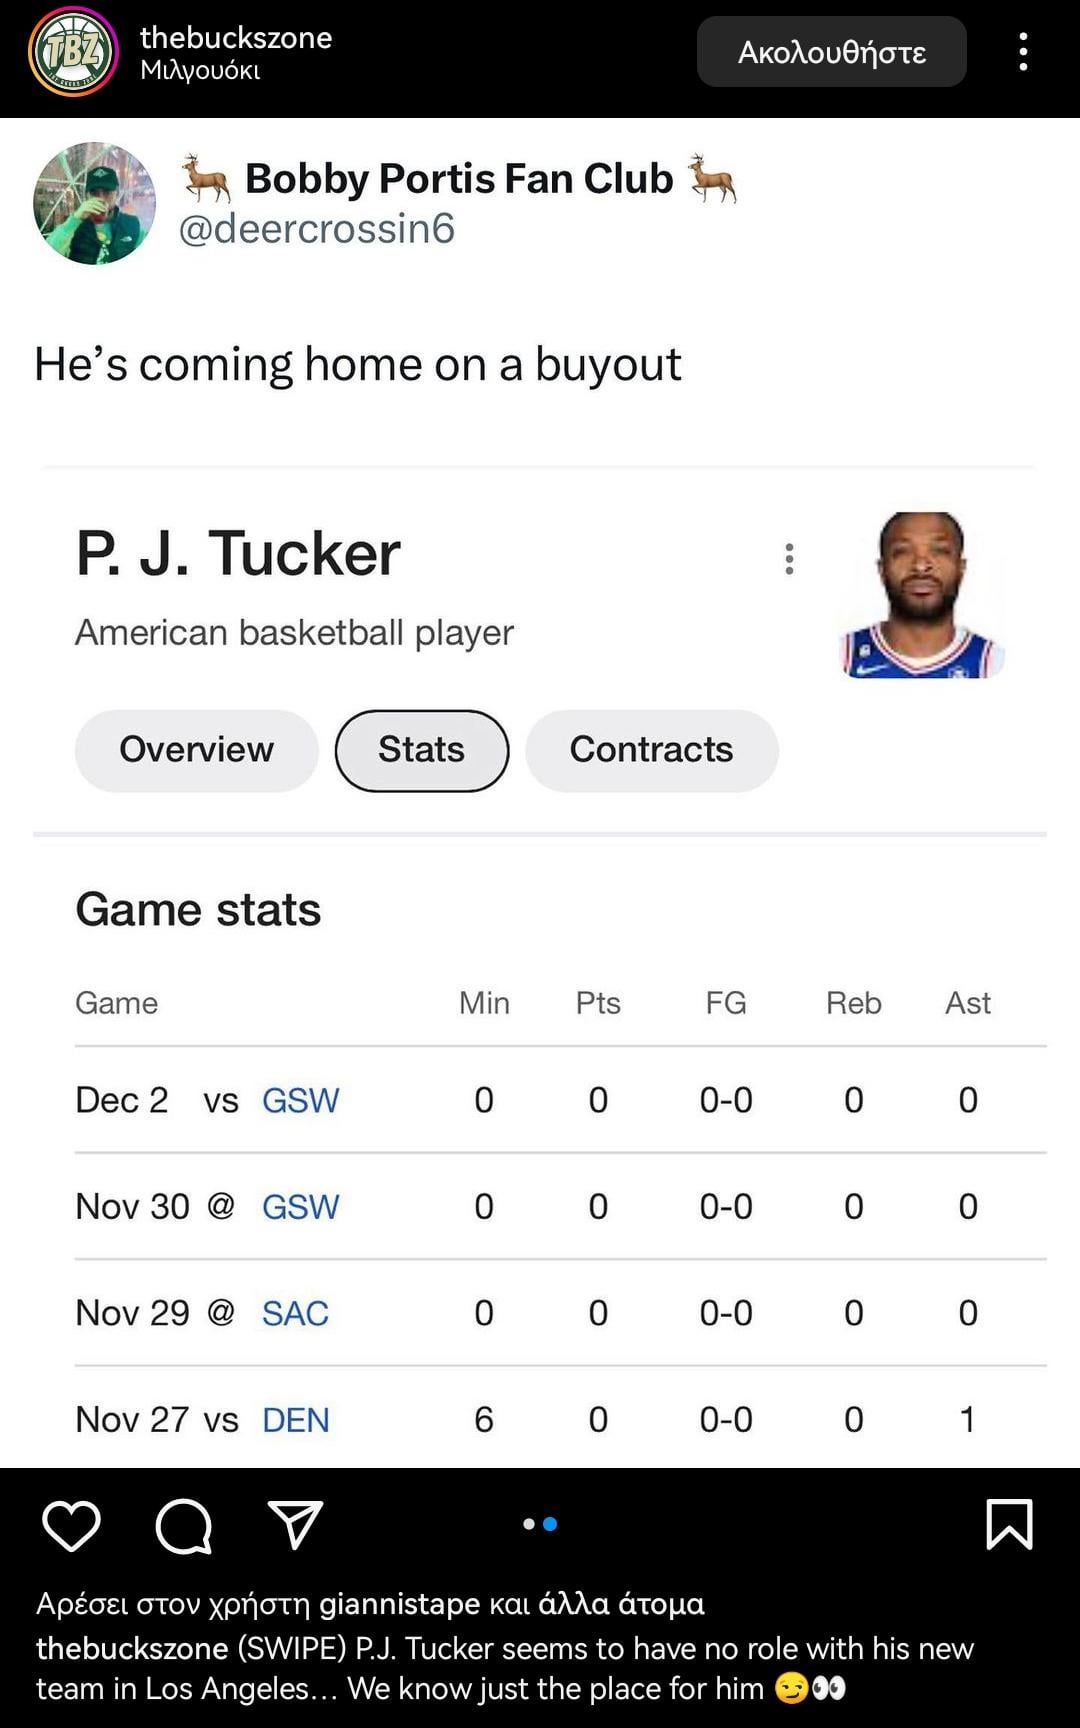
Task: Open thebuckszone username in header
Action: pos(236,38)
